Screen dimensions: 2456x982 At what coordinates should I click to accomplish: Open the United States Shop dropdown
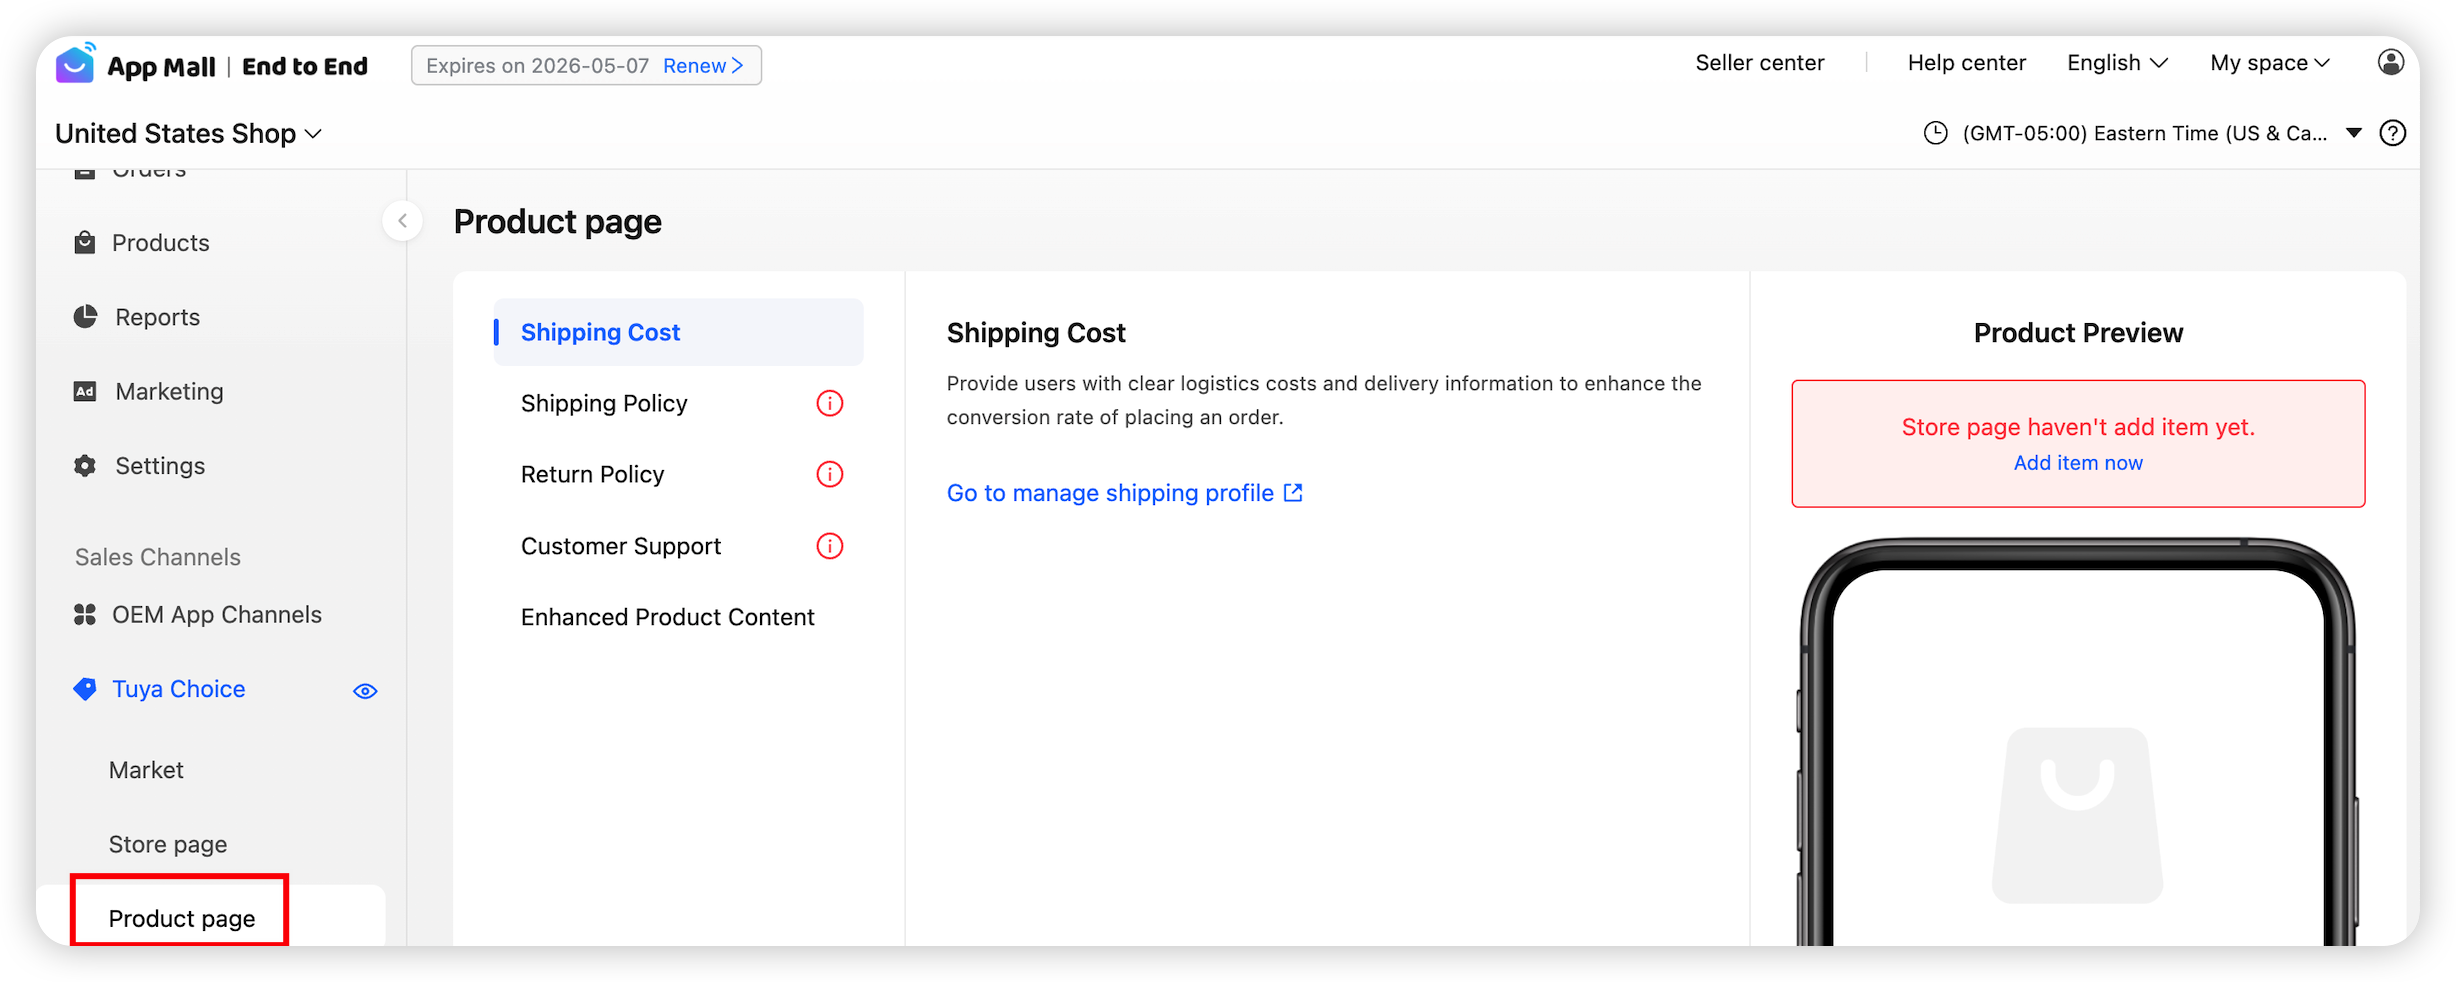pyautogui.click(x=188, y=133)
